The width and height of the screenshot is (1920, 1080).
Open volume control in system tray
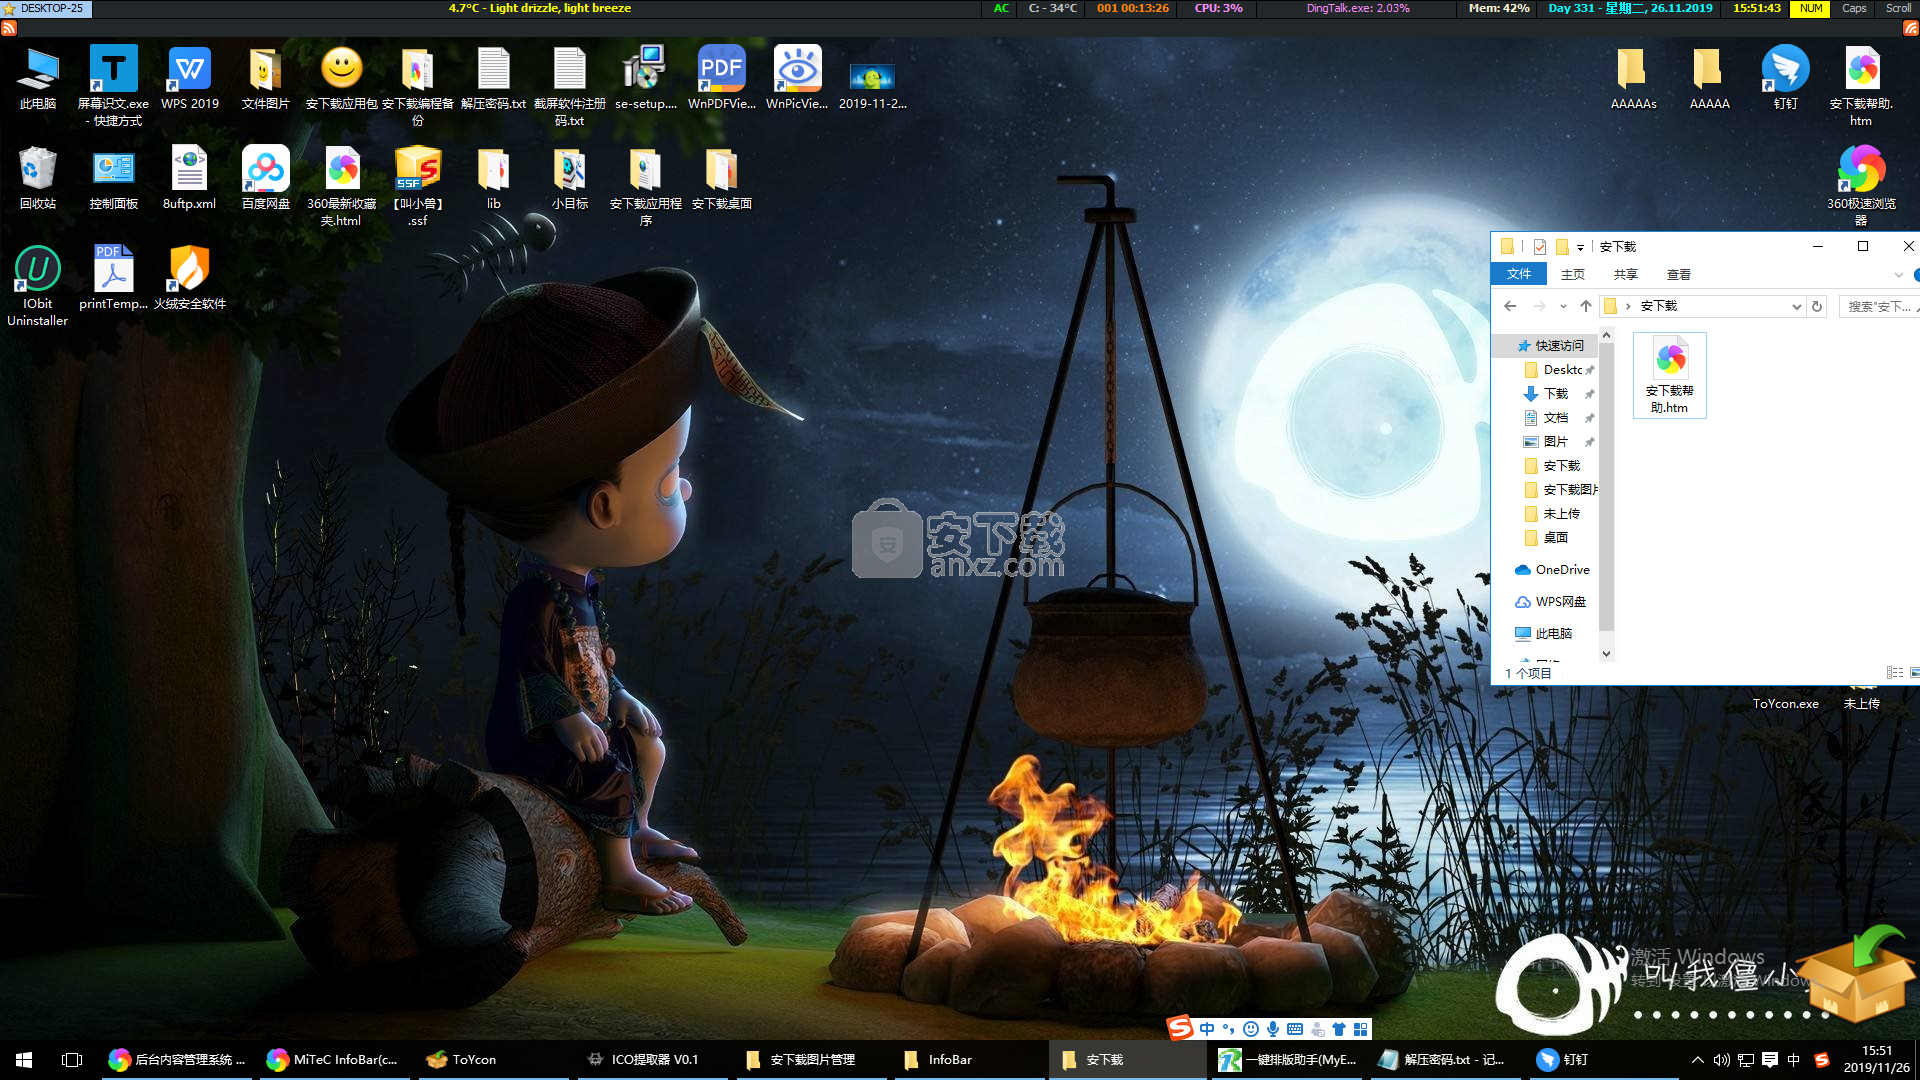point(1721,1060)
